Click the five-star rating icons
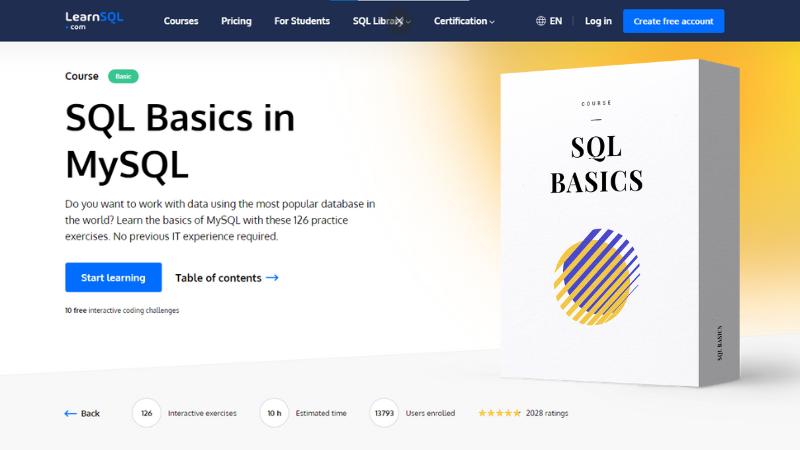800x450 pixels. click(499, 413)
